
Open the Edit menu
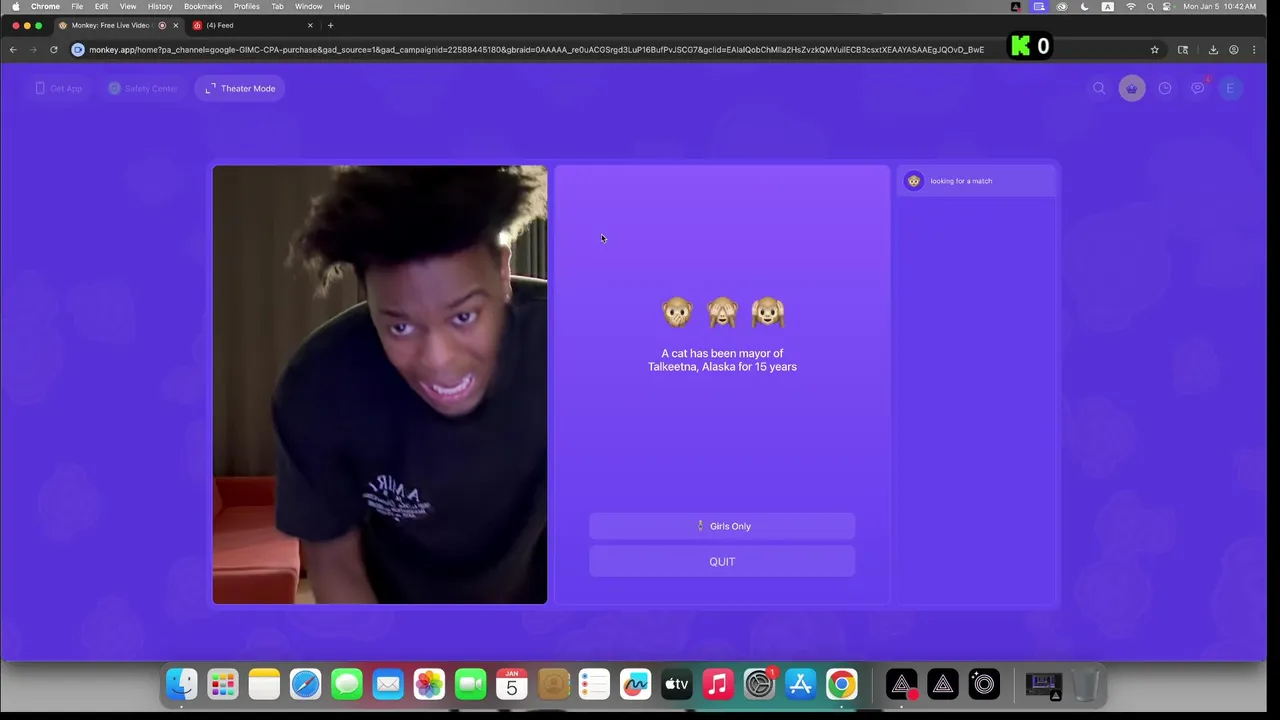[x=101, y=6]
